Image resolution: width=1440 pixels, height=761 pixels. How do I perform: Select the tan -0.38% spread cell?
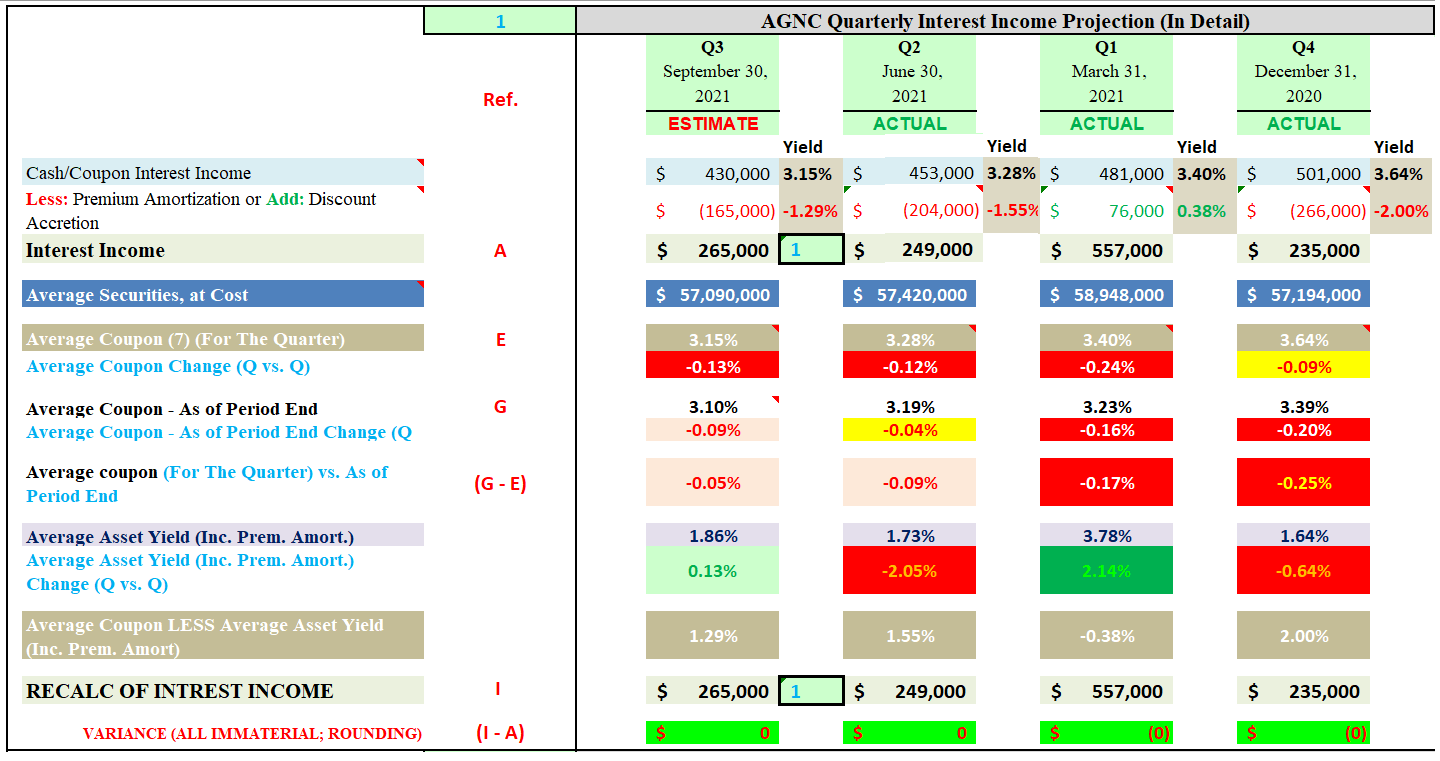pos(1106,636)
